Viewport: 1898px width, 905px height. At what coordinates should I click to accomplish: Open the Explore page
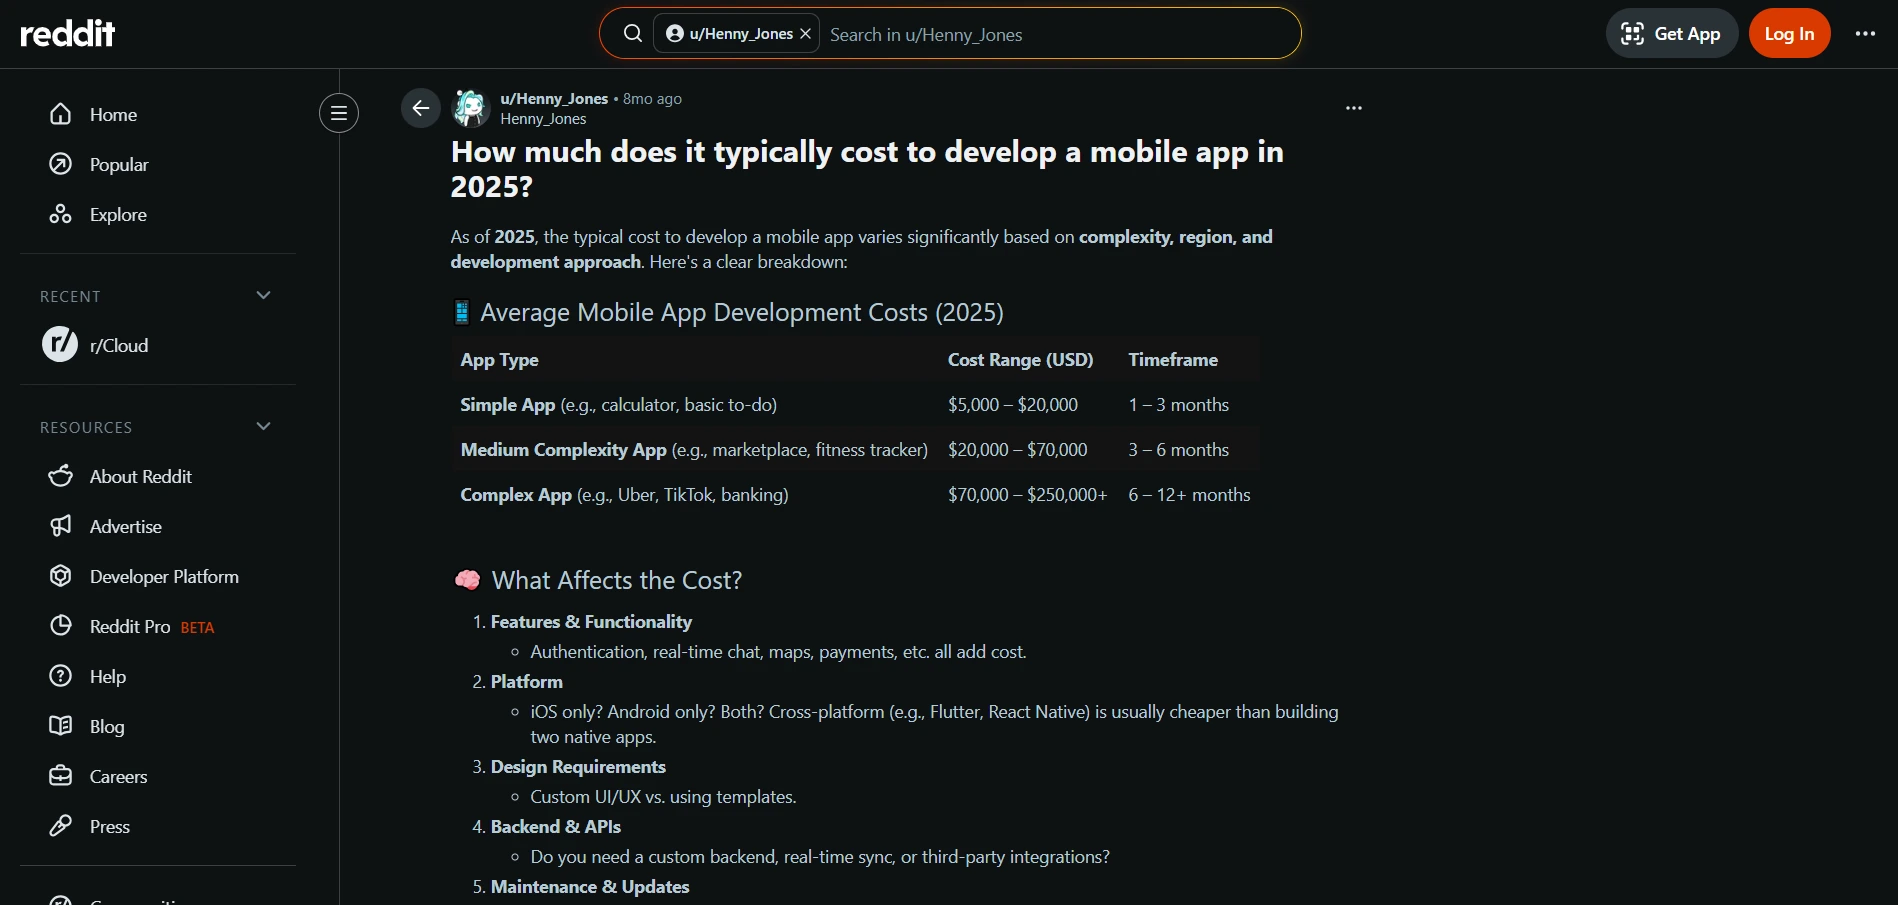point(117,215)
